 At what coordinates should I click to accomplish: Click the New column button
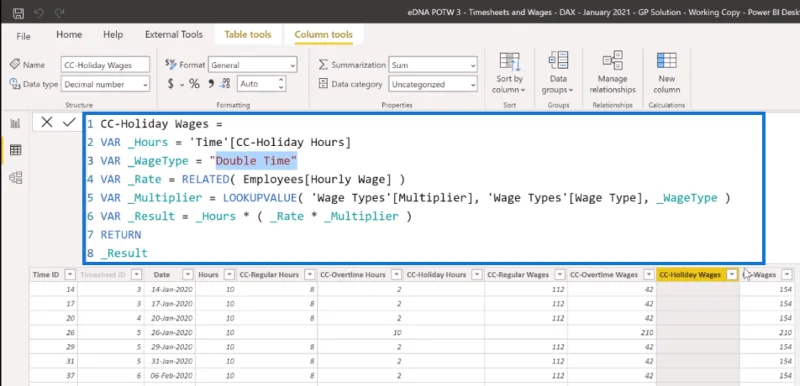[666, 73]
